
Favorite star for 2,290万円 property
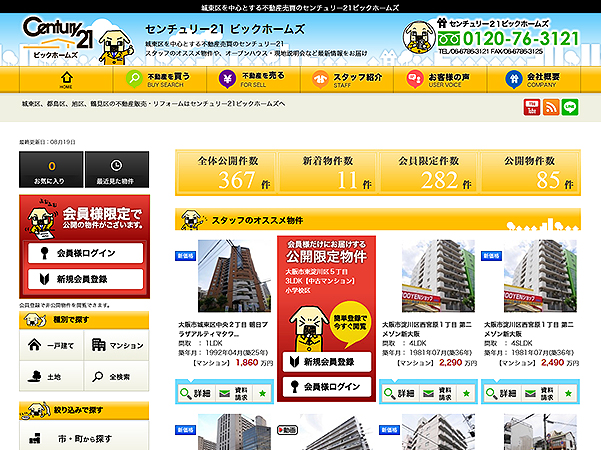click(466, 393)
